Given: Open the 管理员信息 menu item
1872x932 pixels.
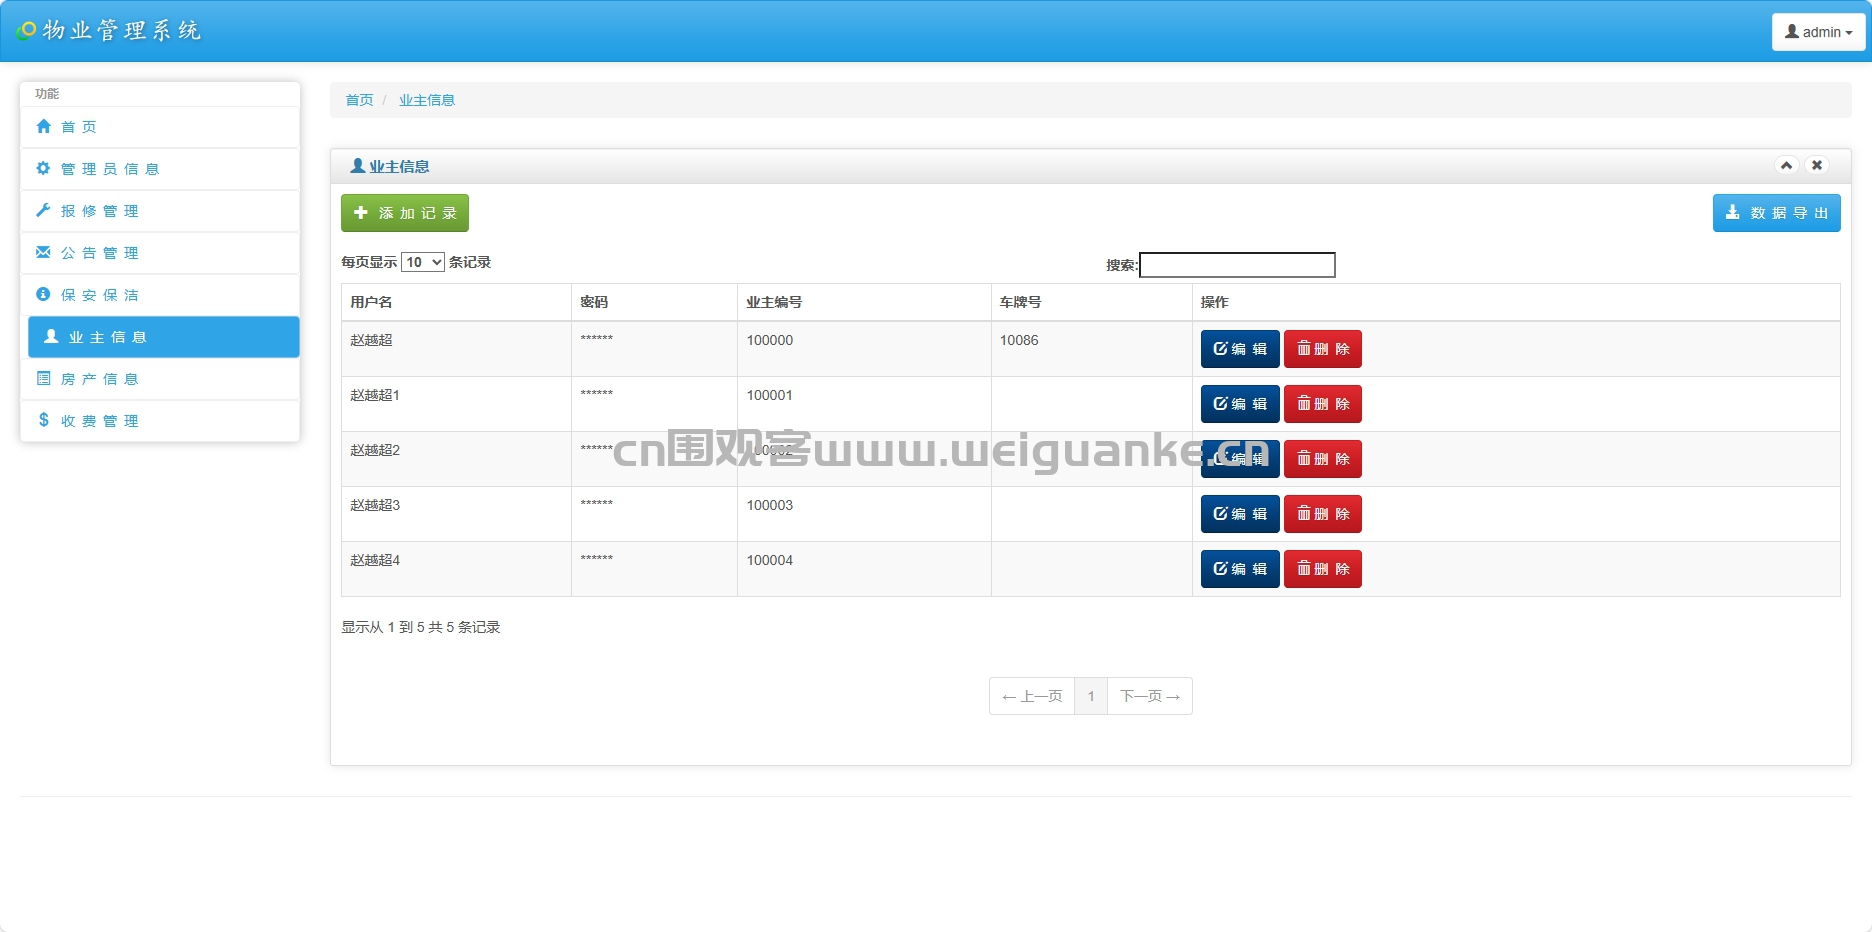Looking at the screenshot, I should (x=160, y=169).
